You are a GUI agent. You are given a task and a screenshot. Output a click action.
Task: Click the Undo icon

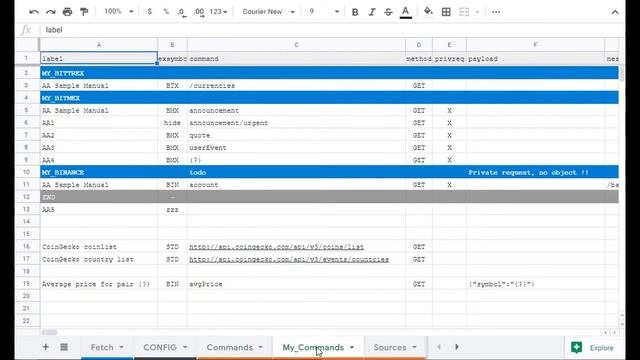coord(34,12)
